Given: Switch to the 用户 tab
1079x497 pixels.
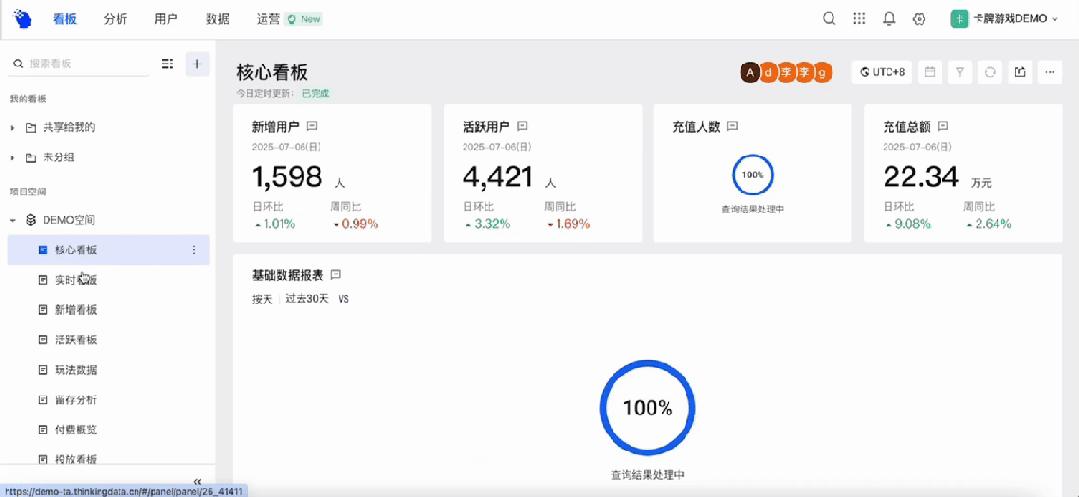Looking at the screenshot, I should [x=166, y=19].
